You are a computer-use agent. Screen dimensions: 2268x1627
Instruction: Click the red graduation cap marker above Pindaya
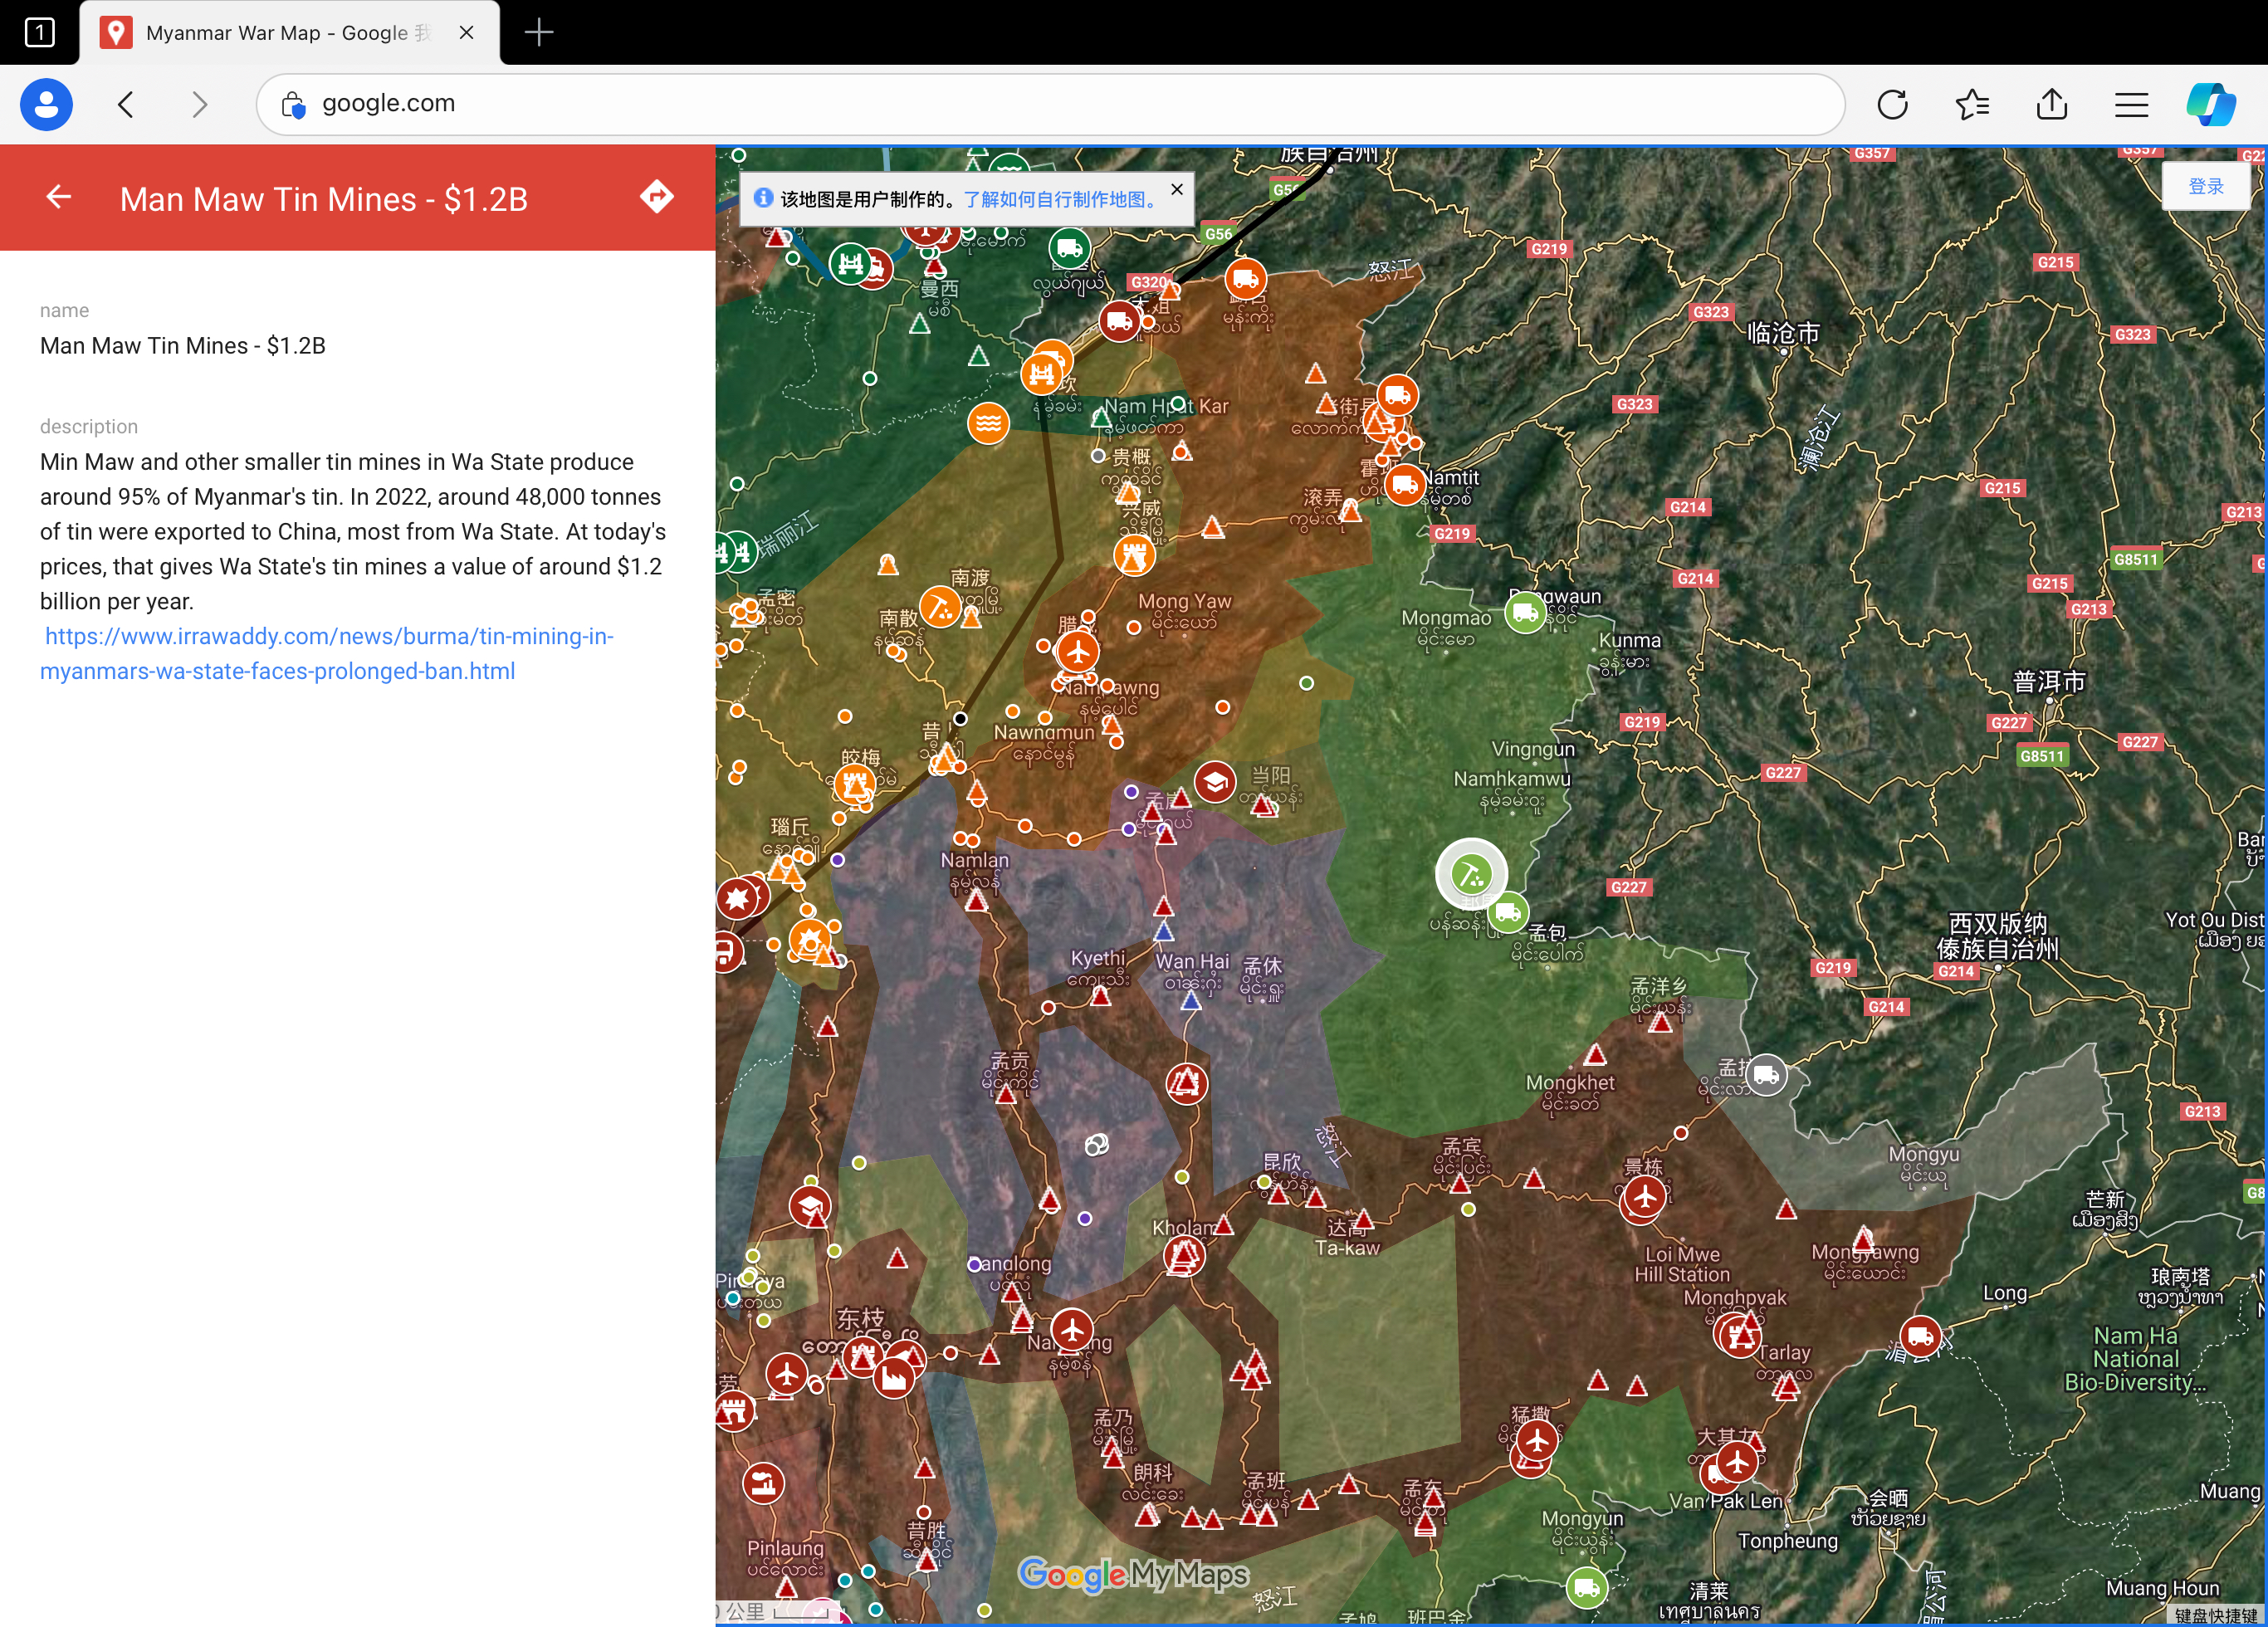pos(810,1206)
